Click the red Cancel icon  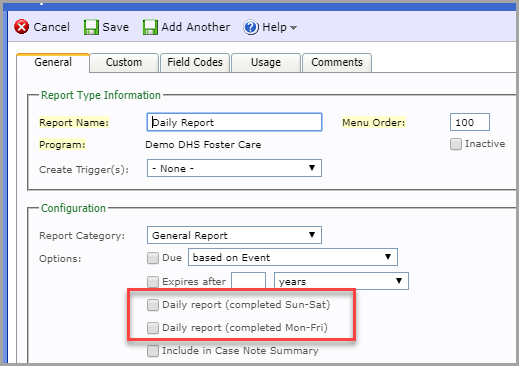pos(22,27)
